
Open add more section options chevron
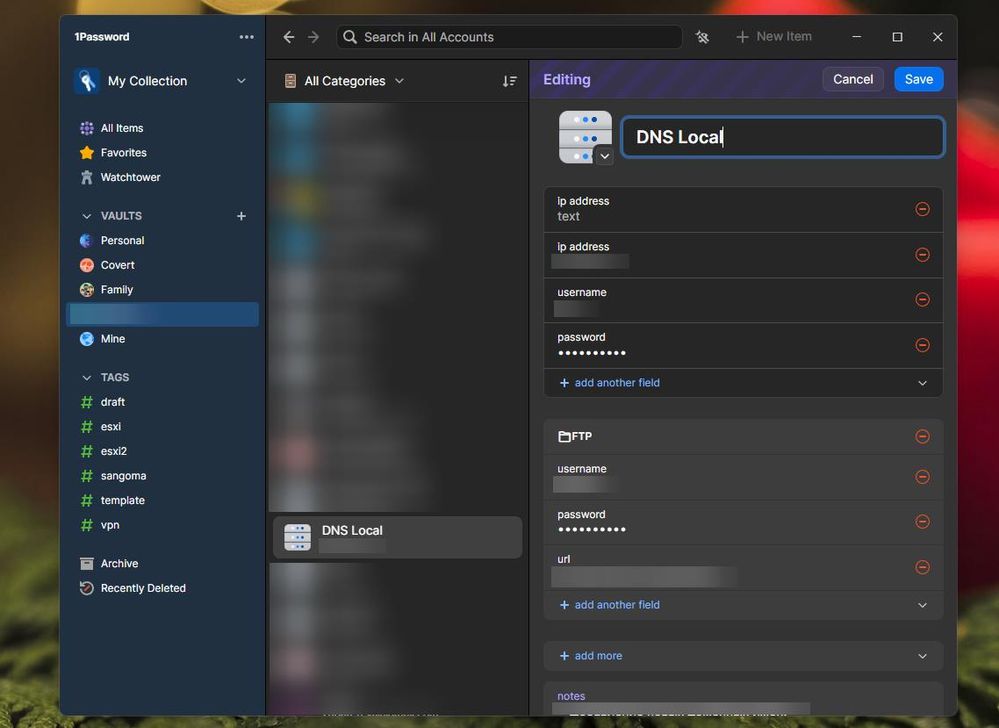pos(922,656)
